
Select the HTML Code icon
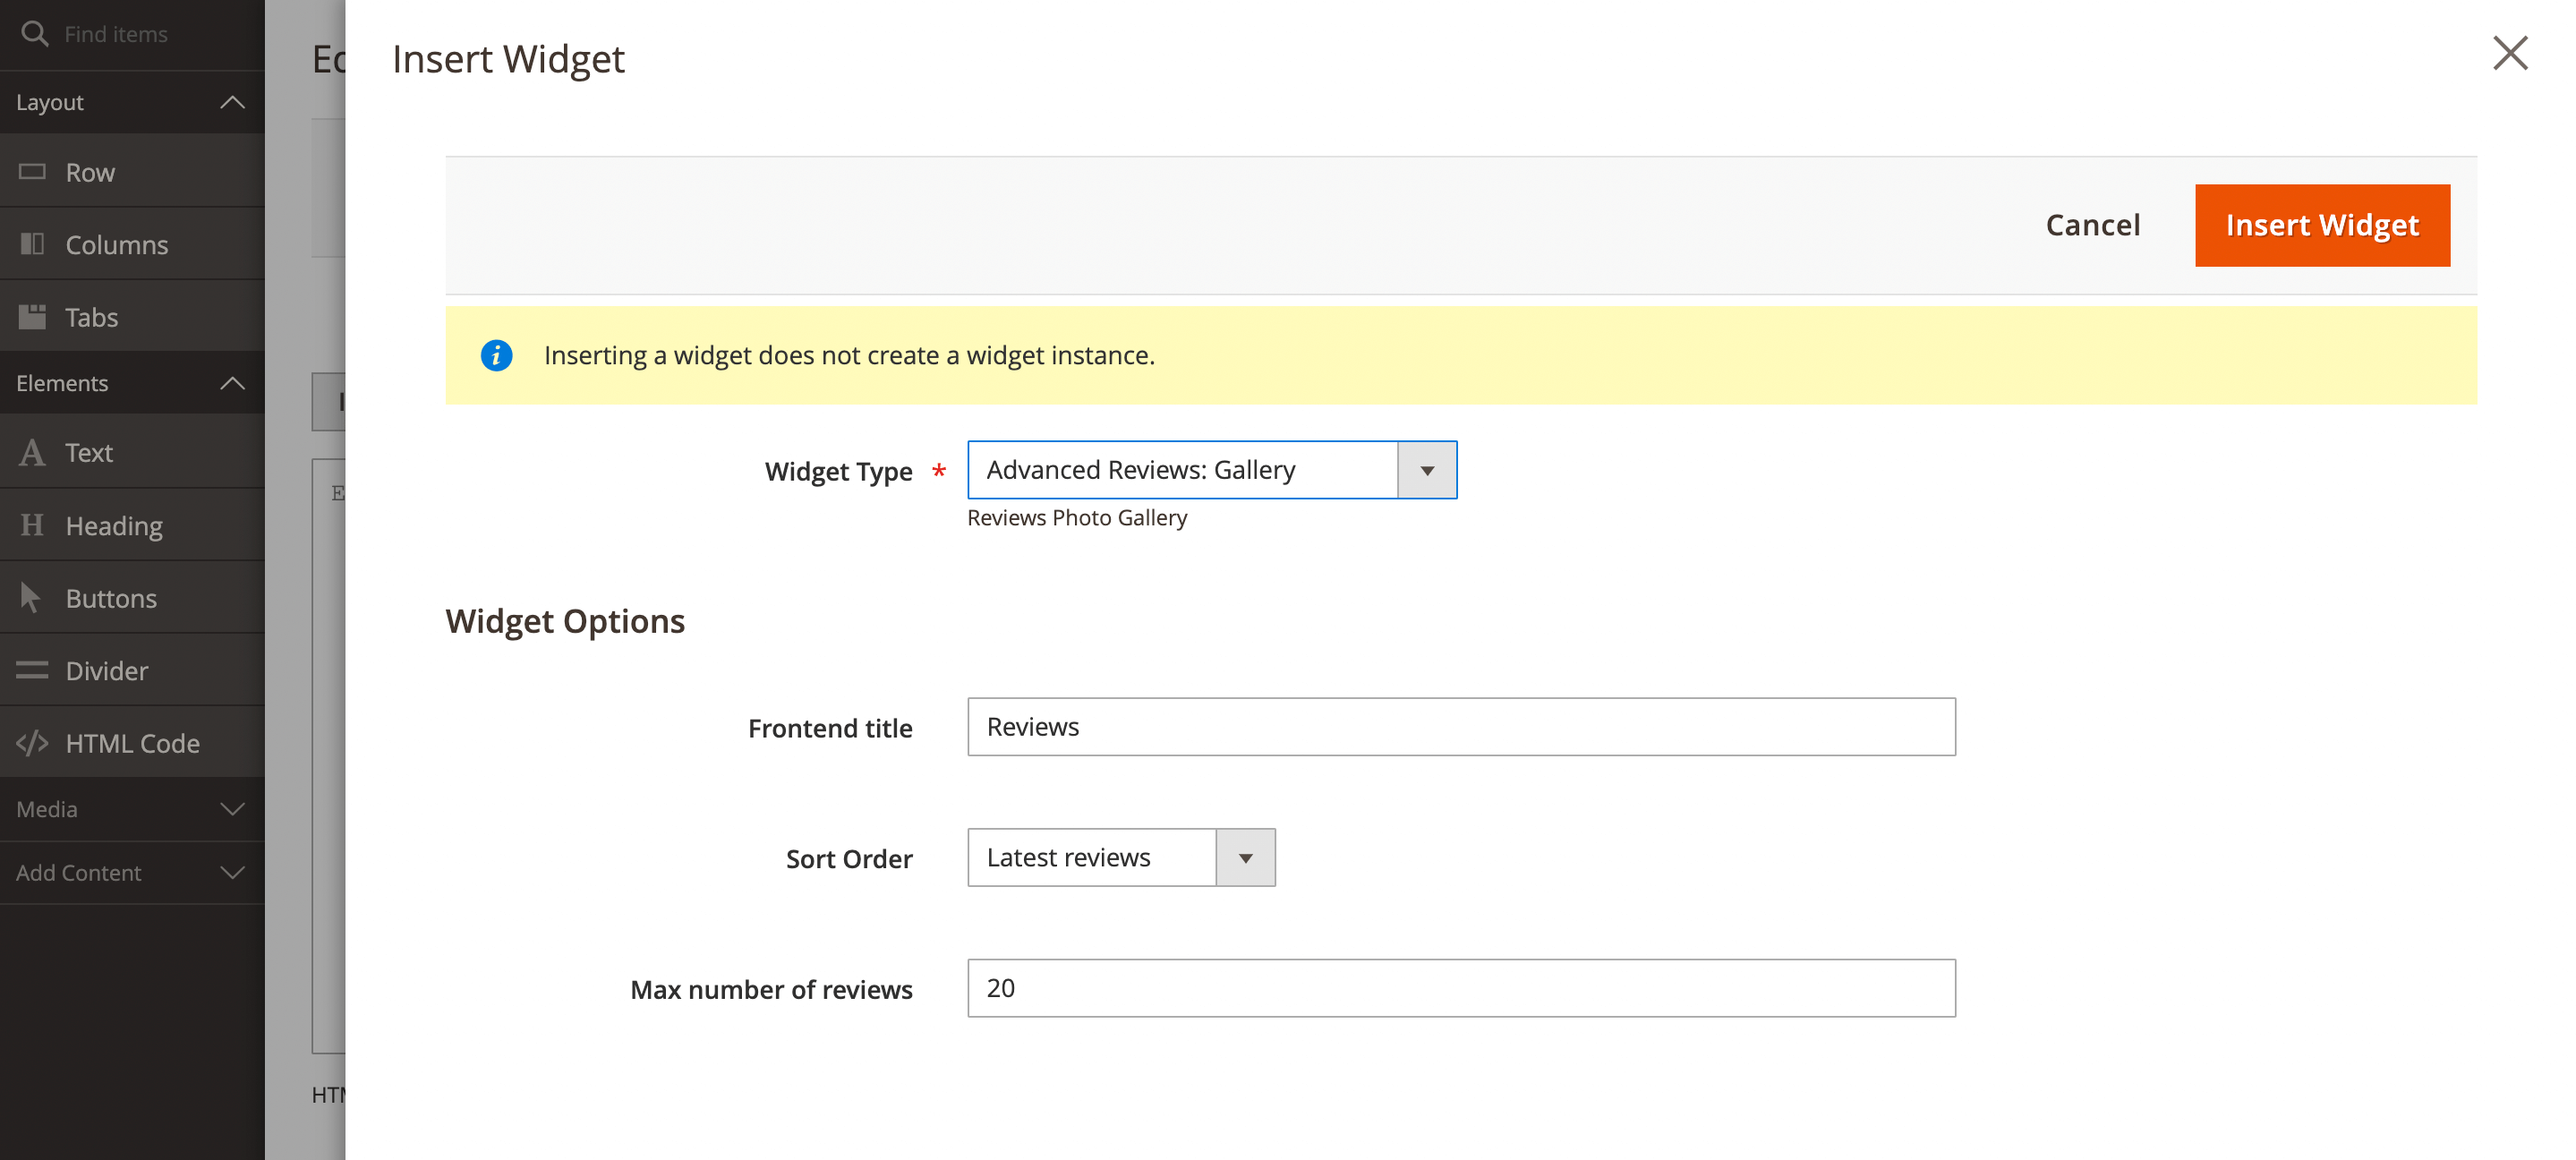click(32, 743)
